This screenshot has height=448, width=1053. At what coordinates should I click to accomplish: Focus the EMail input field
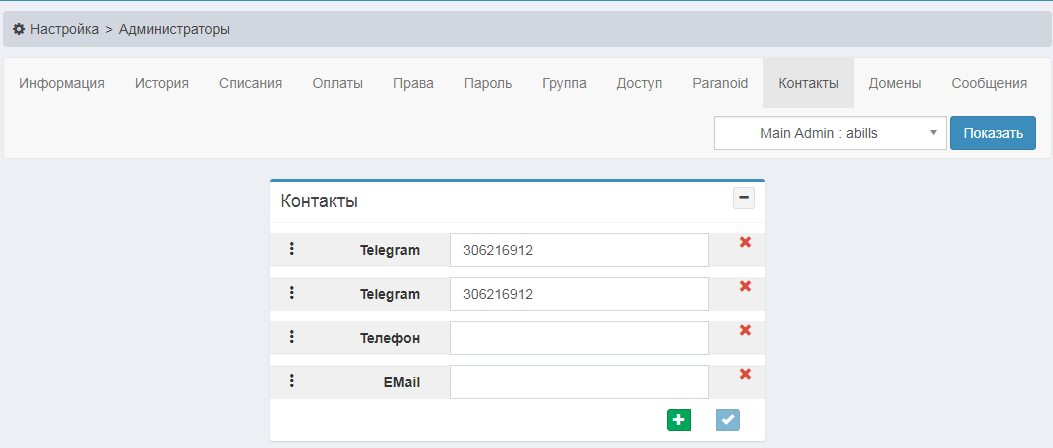point(579,382)
